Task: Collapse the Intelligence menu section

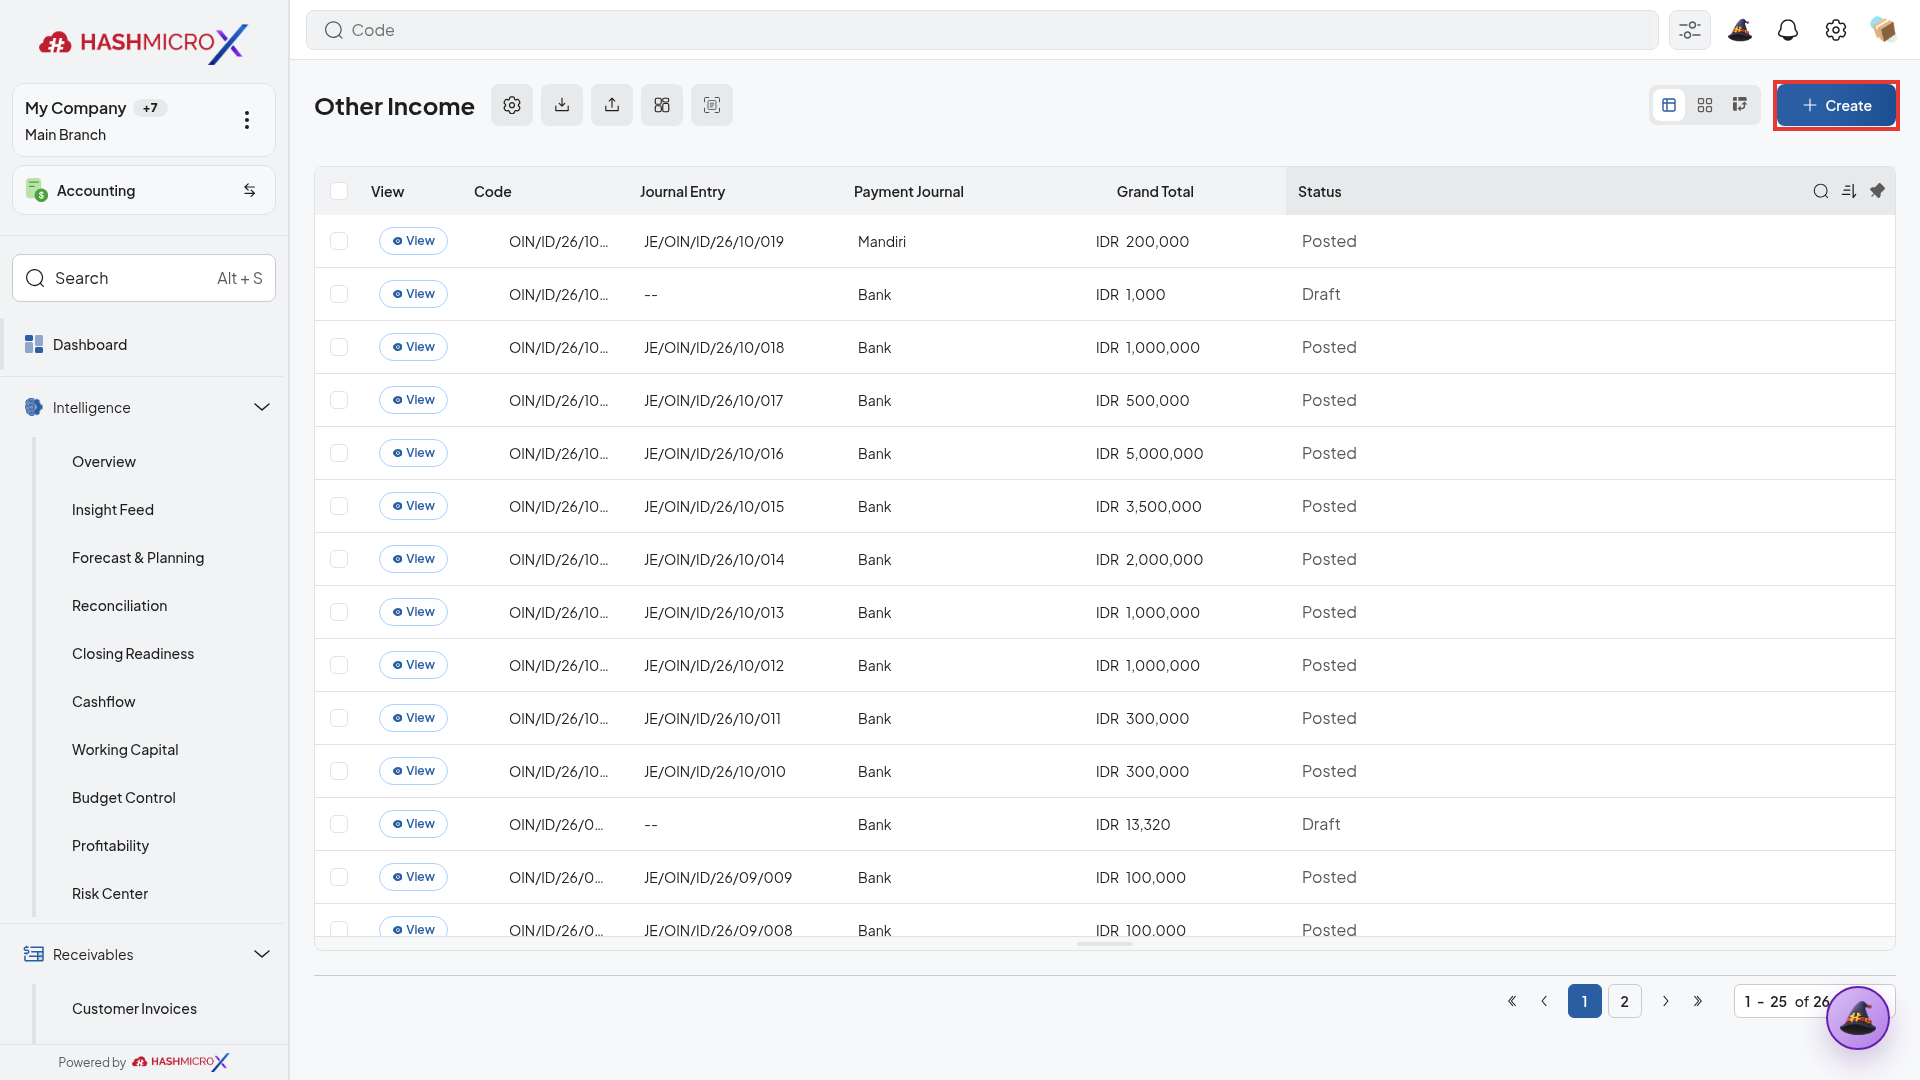Action: (x=262, y=407)
